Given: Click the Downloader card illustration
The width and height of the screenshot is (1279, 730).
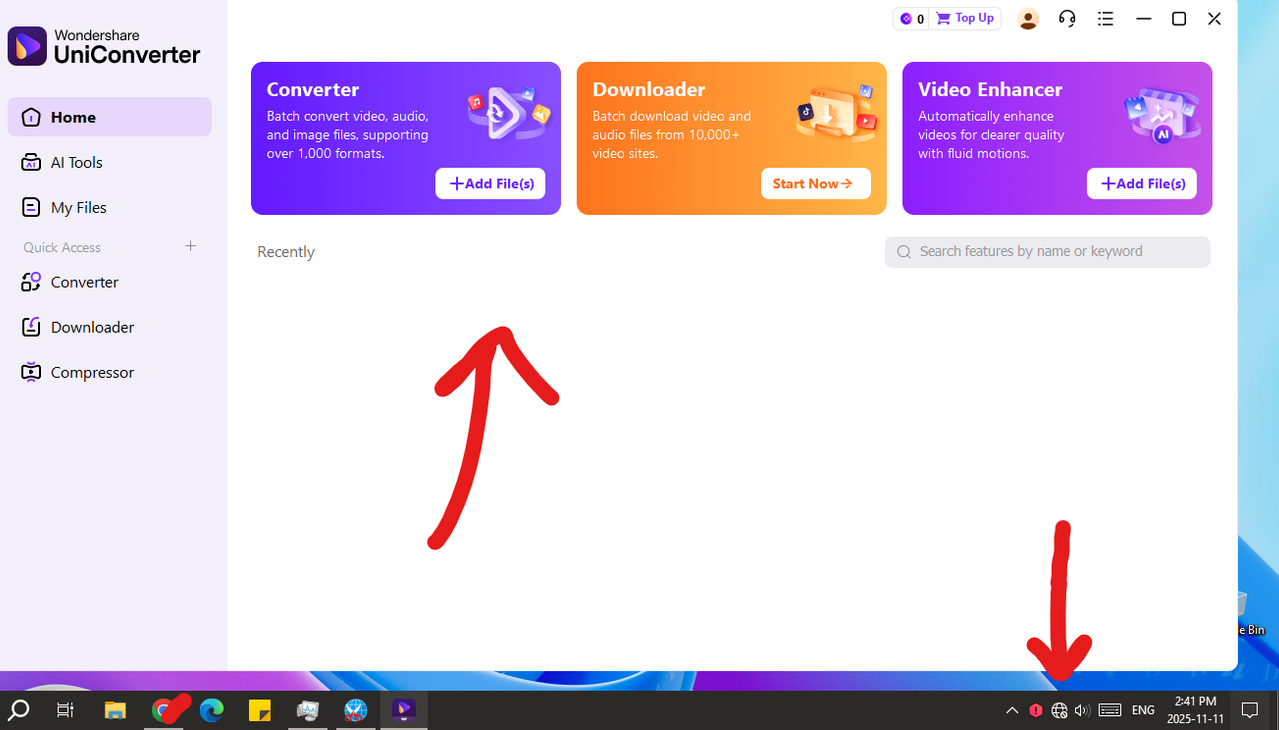Looking at the screenshot, I should tap(836, 112).
